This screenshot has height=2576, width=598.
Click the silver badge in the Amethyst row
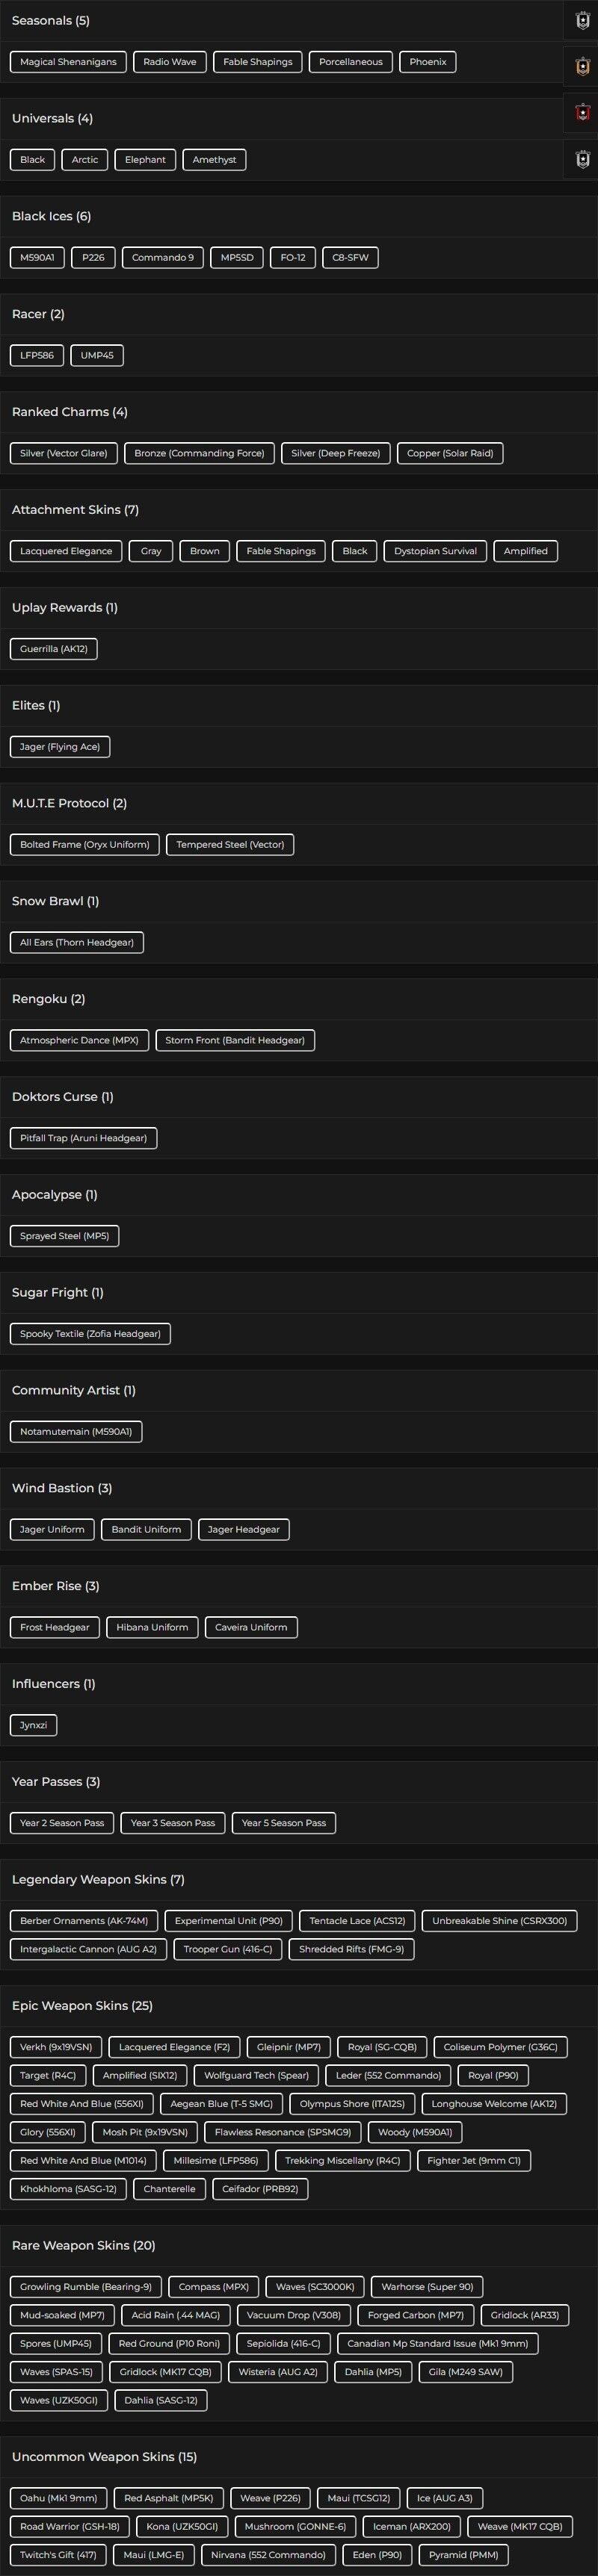(x=583, y=159)
